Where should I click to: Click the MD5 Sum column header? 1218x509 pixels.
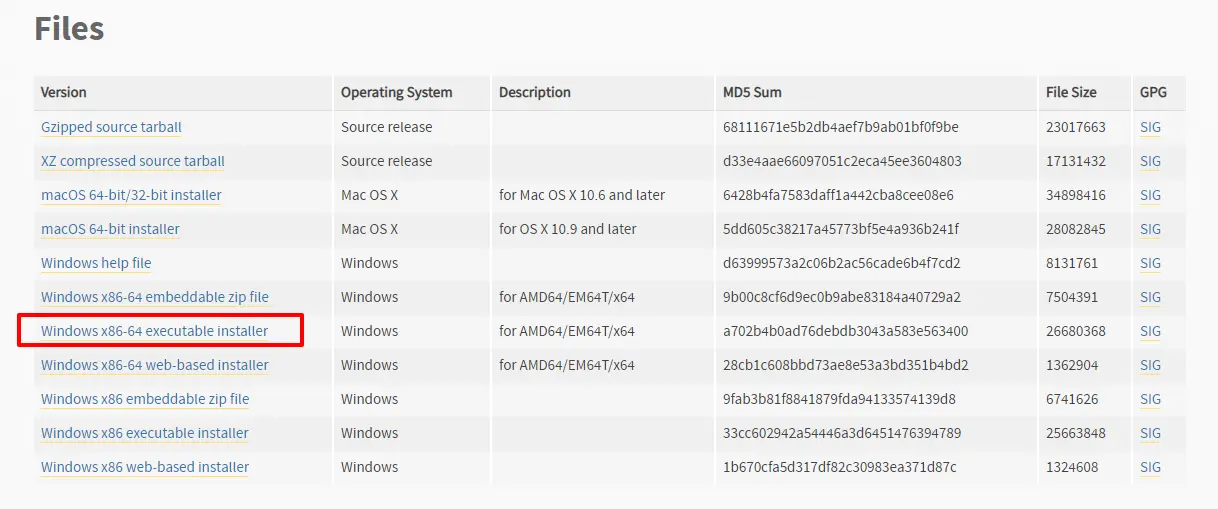[752, 92]
